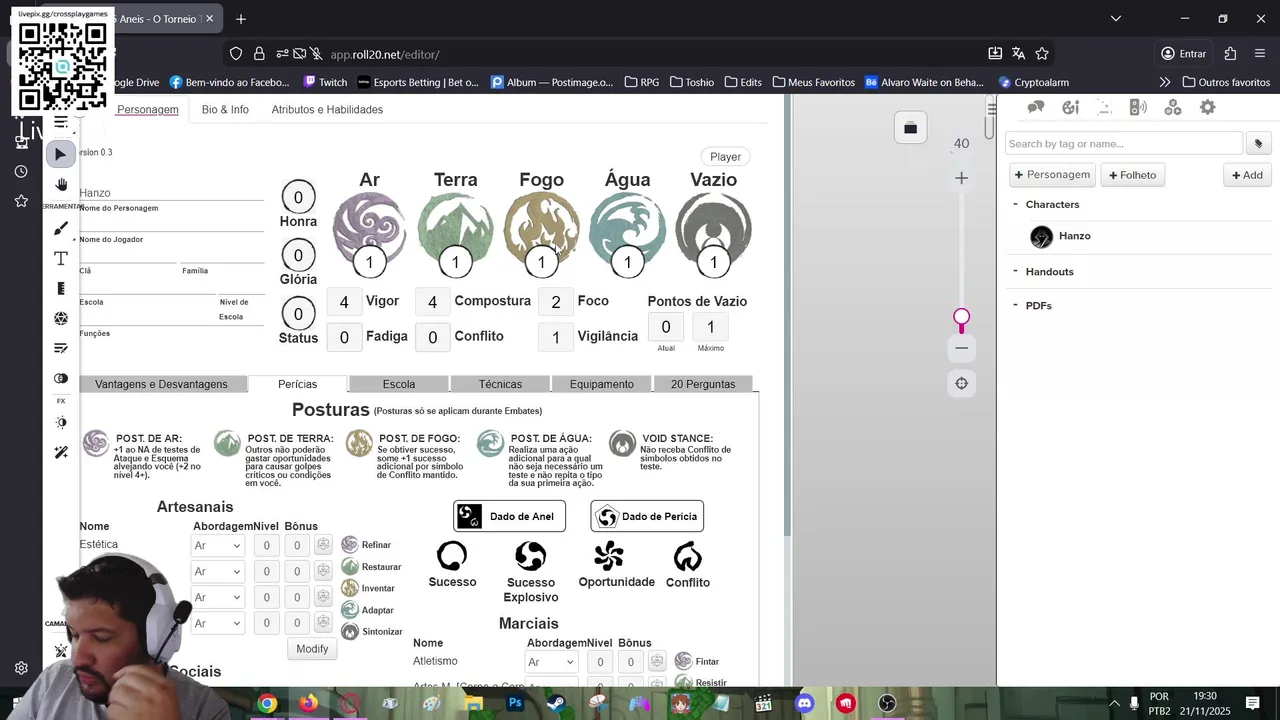Open the Collections tab icon
Screen dimensions: 1280x720
tap(1173, 107)
